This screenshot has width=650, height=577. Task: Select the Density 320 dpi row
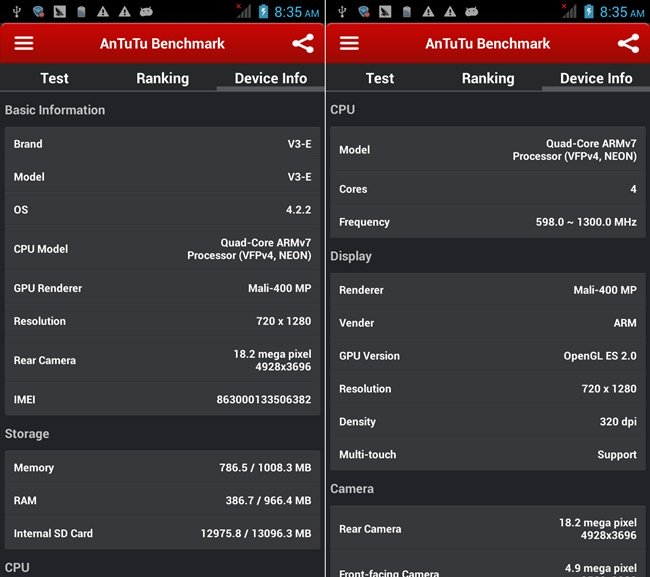487,422
